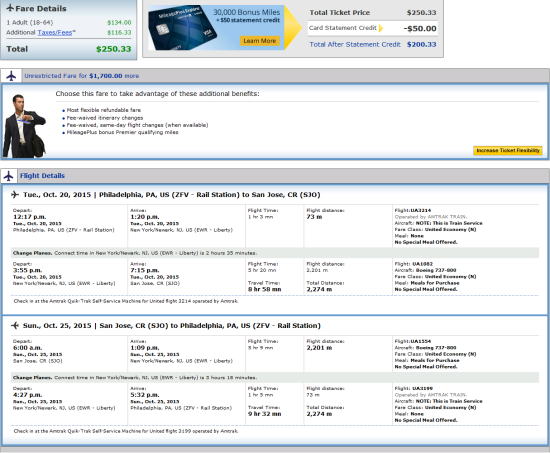
Task: Click flight number UA1082
Action: click(423, 264)
